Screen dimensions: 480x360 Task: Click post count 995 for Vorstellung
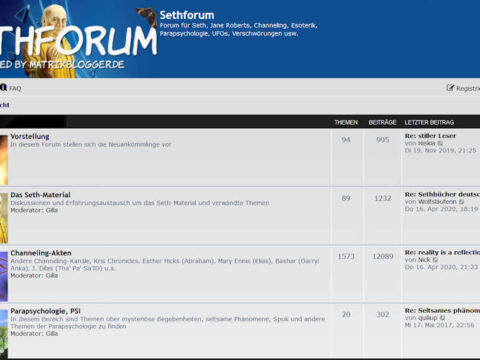[x=383, y=140]
